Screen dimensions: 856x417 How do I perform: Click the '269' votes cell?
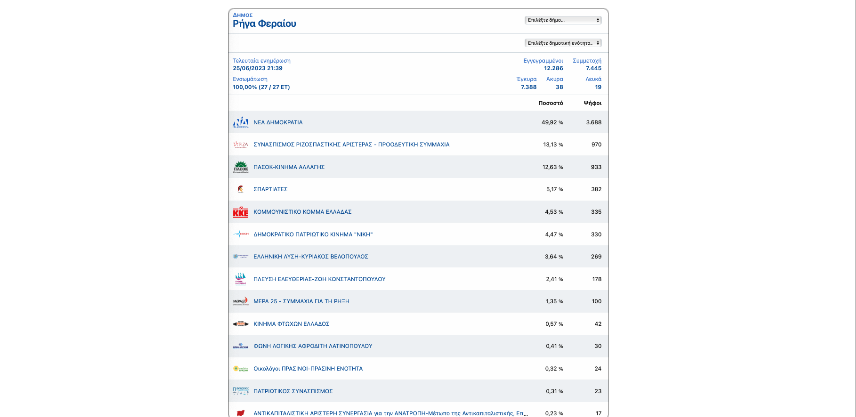596,257
